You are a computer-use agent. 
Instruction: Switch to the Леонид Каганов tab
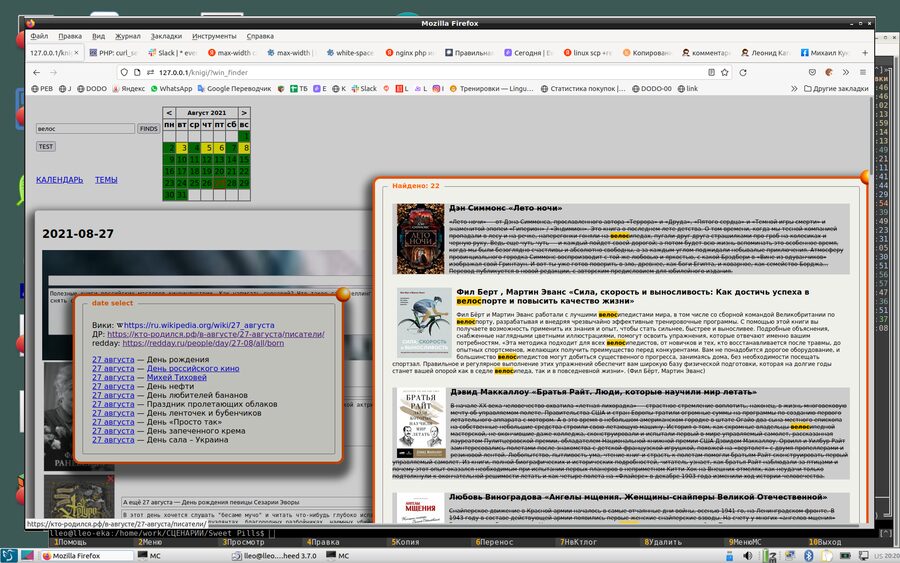coord(765,53)
